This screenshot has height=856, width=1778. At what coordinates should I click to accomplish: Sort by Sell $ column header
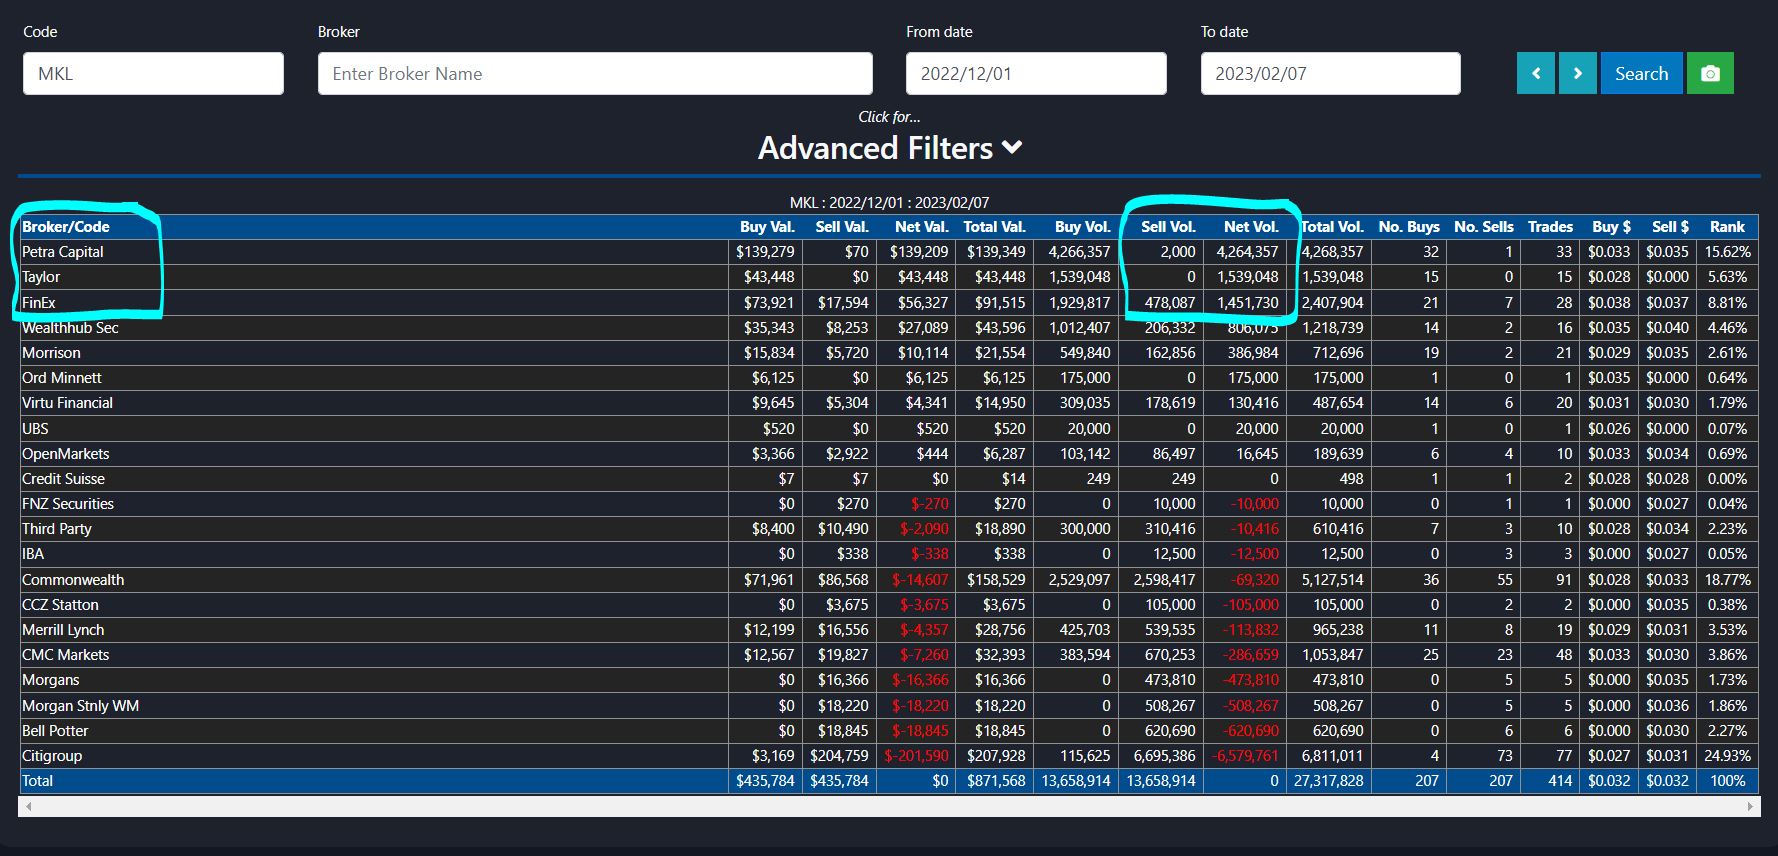(x=1670, y=227)
